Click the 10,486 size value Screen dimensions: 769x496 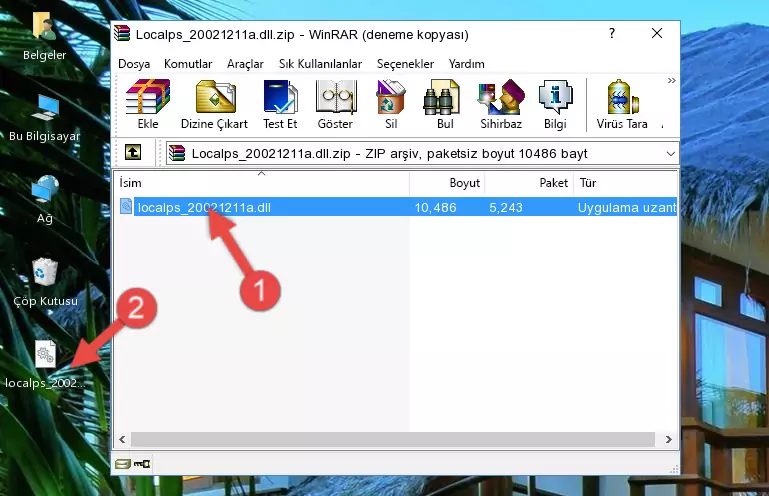tap(436, 208)
